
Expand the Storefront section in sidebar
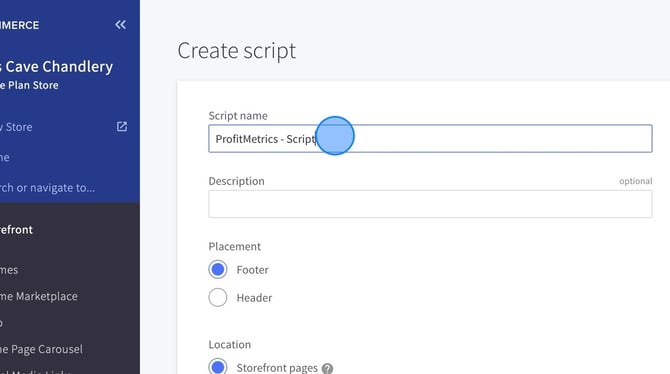16,230
